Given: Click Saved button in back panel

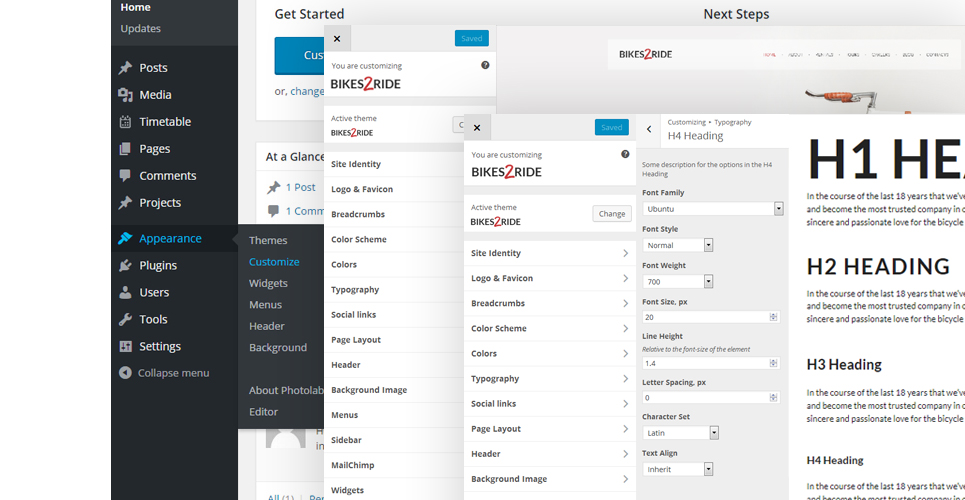Looking at the screenshot, I should (x=471, y=38).
